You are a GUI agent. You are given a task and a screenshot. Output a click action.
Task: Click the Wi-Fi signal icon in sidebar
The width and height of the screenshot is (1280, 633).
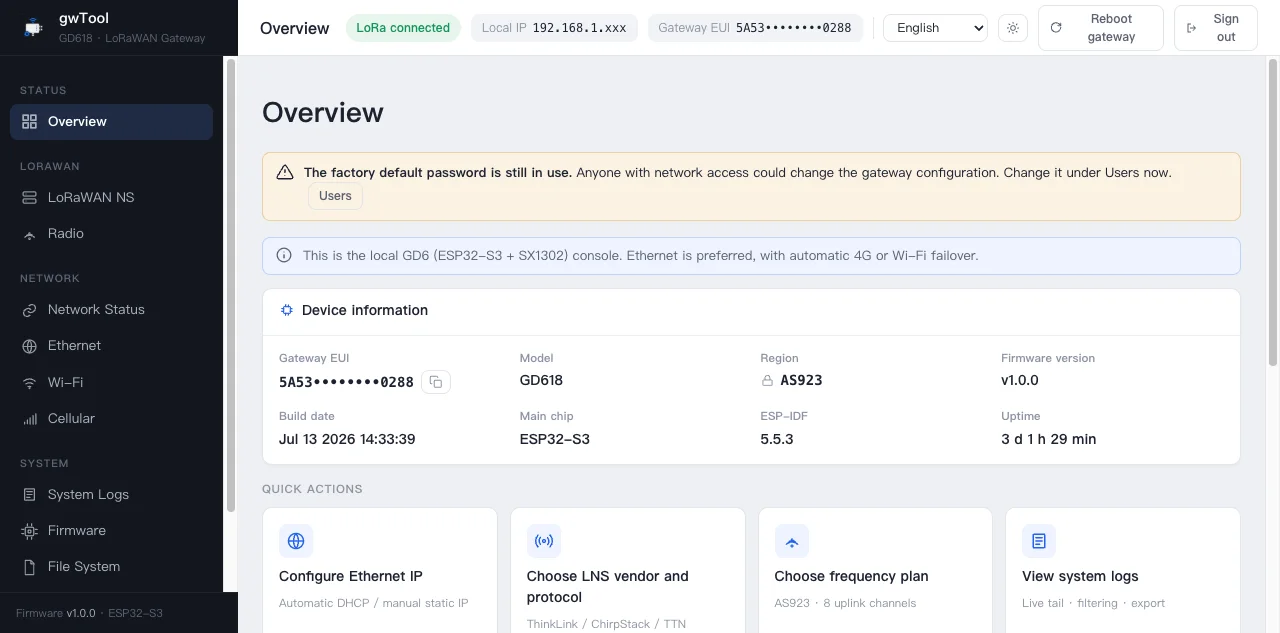29,383
